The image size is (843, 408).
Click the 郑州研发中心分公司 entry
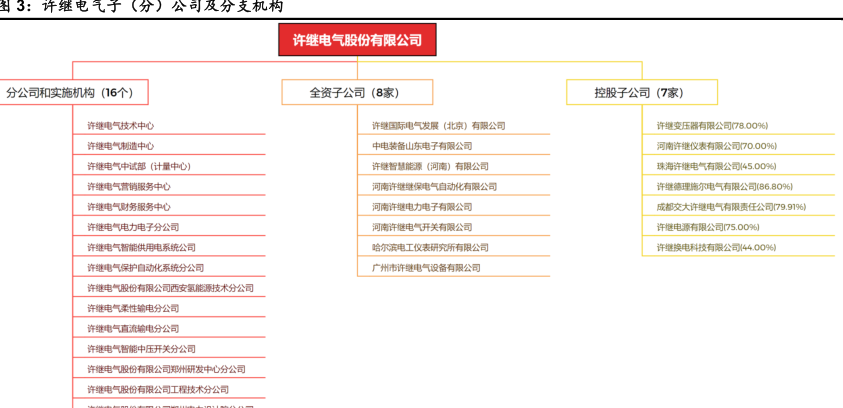167,369
